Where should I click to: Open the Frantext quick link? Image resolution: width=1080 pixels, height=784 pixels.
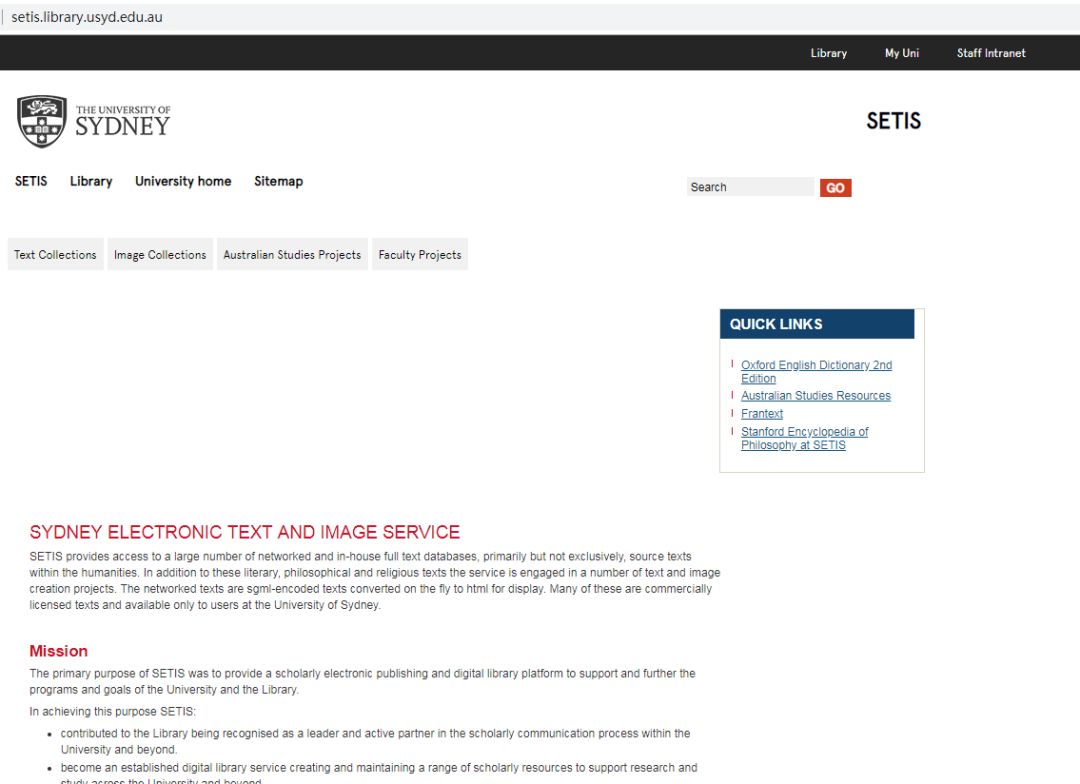[762, 413]
